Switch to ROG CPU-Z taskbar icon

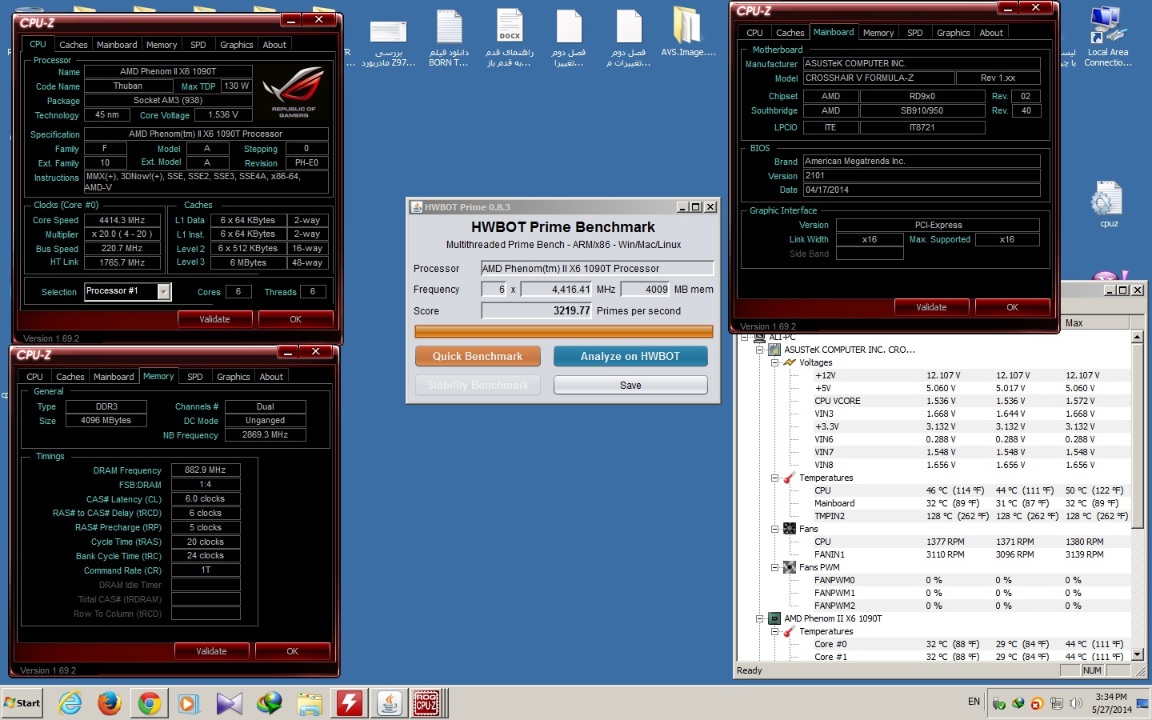click(426, 703)
